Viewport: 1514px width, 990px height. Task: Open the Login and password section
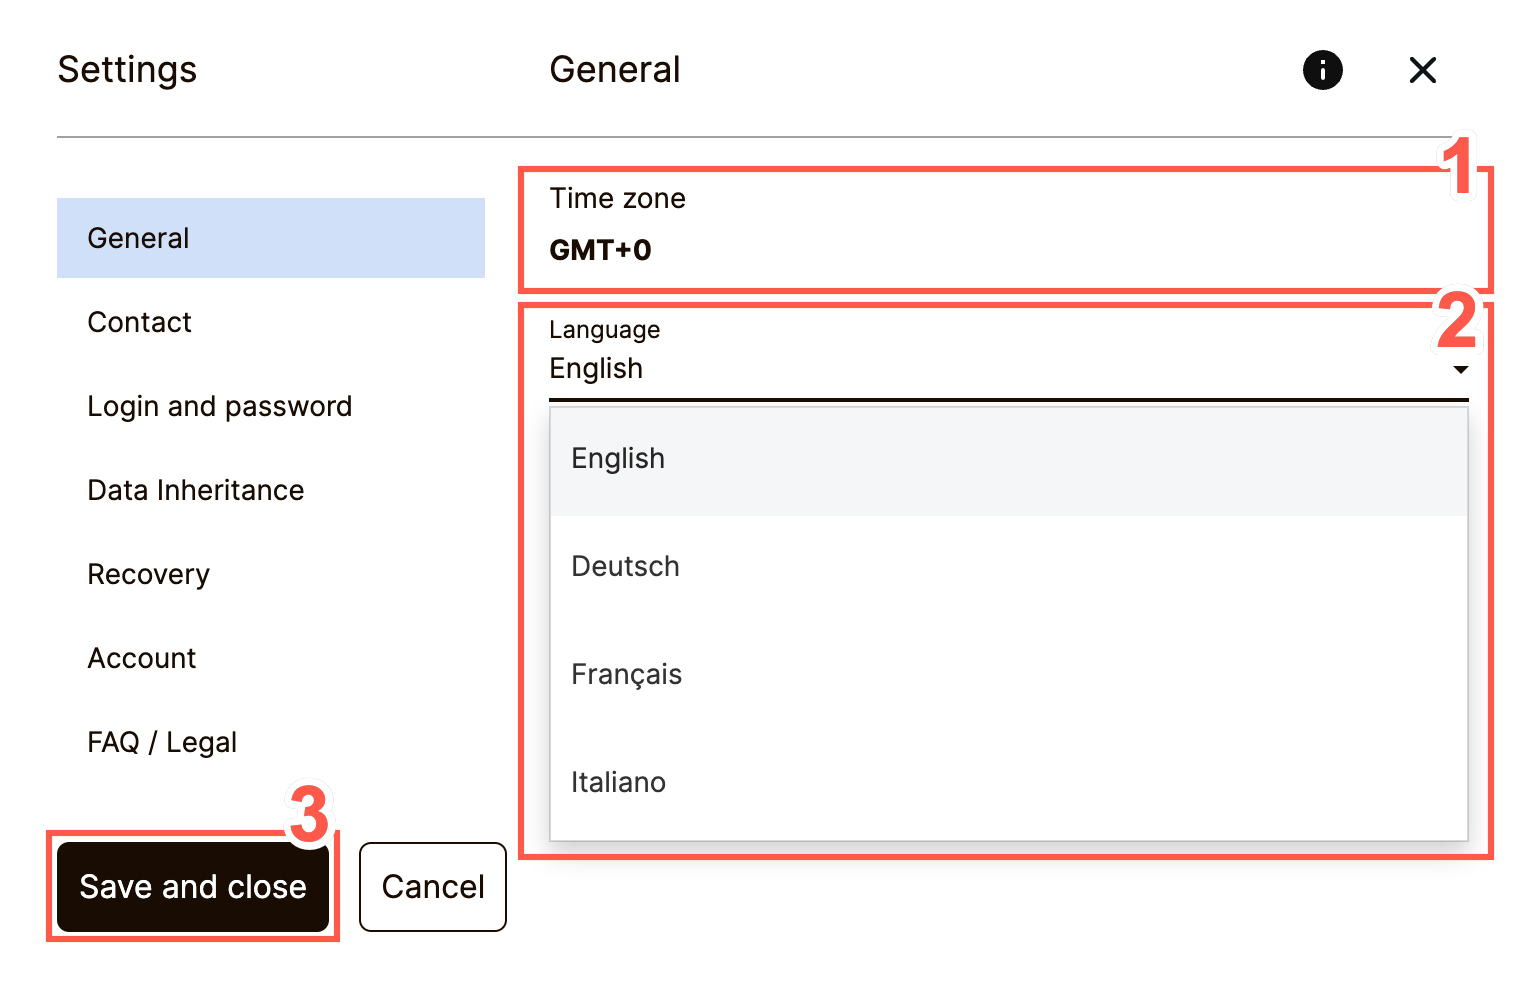[x=220, y=406]
